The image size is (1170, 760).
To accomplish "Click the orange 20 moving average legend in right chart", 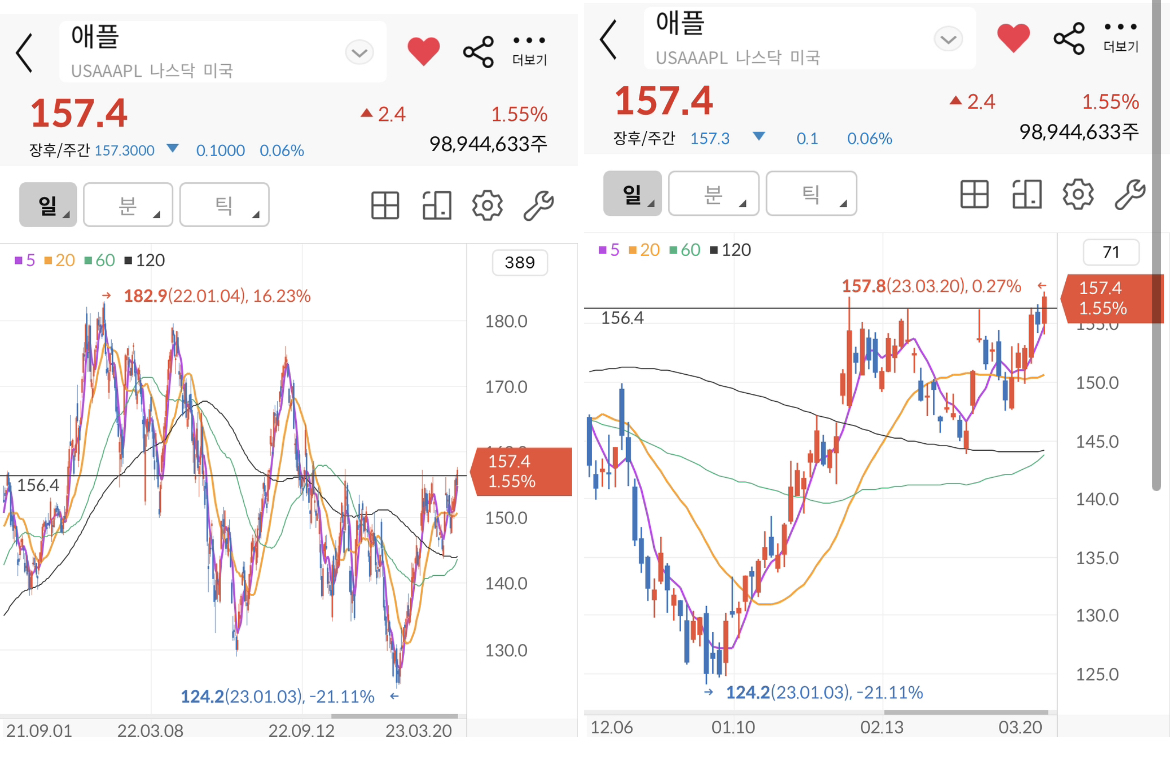I will point(645,250).
